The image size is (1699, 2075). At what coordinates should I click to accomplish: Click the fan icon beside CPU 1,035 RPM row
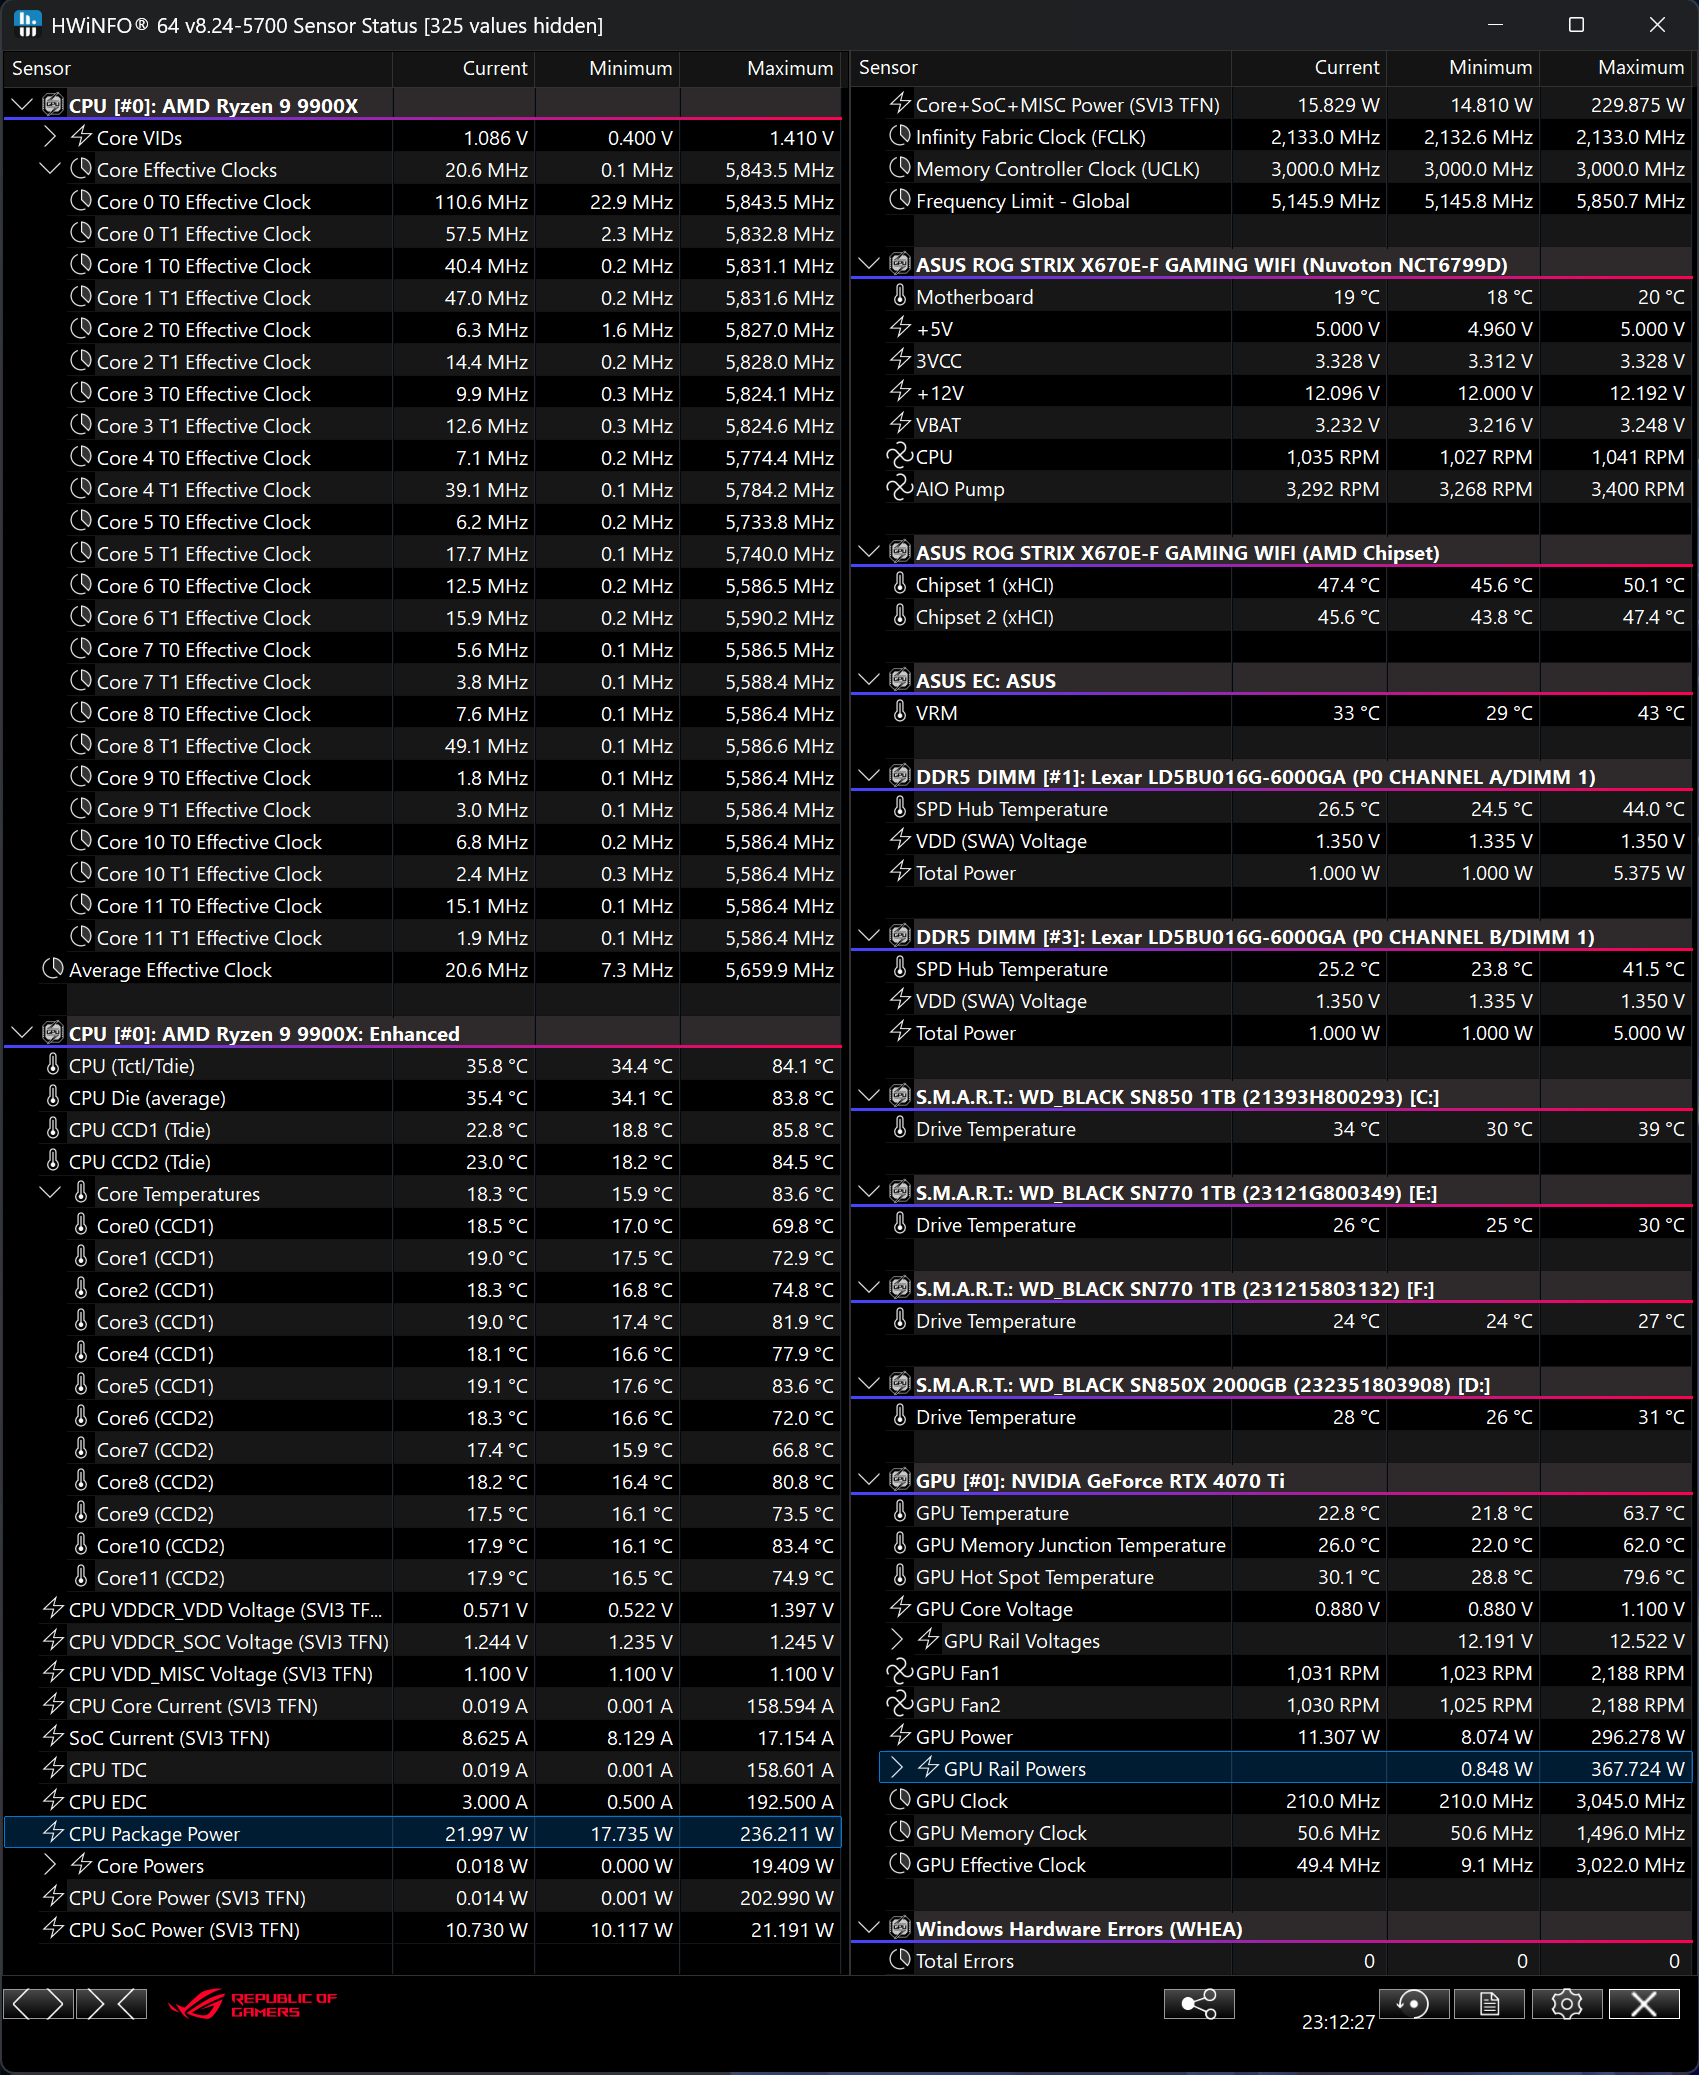click(x=900, y=456)
